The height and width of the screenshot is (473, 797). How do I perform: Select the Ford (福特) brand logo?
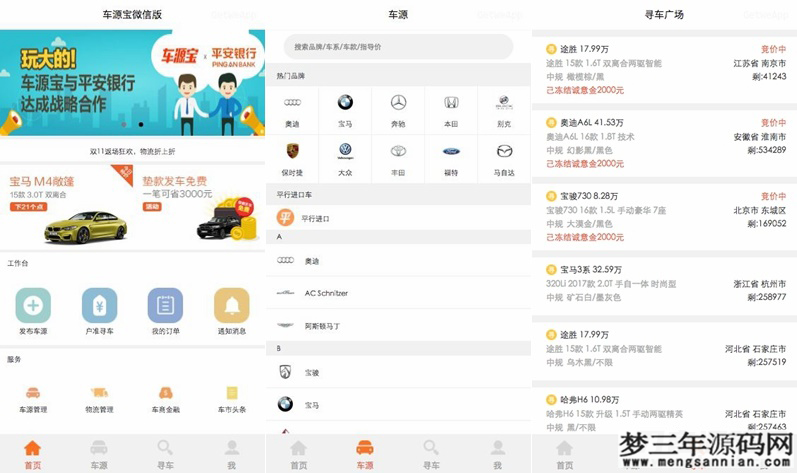coord(451,151)
